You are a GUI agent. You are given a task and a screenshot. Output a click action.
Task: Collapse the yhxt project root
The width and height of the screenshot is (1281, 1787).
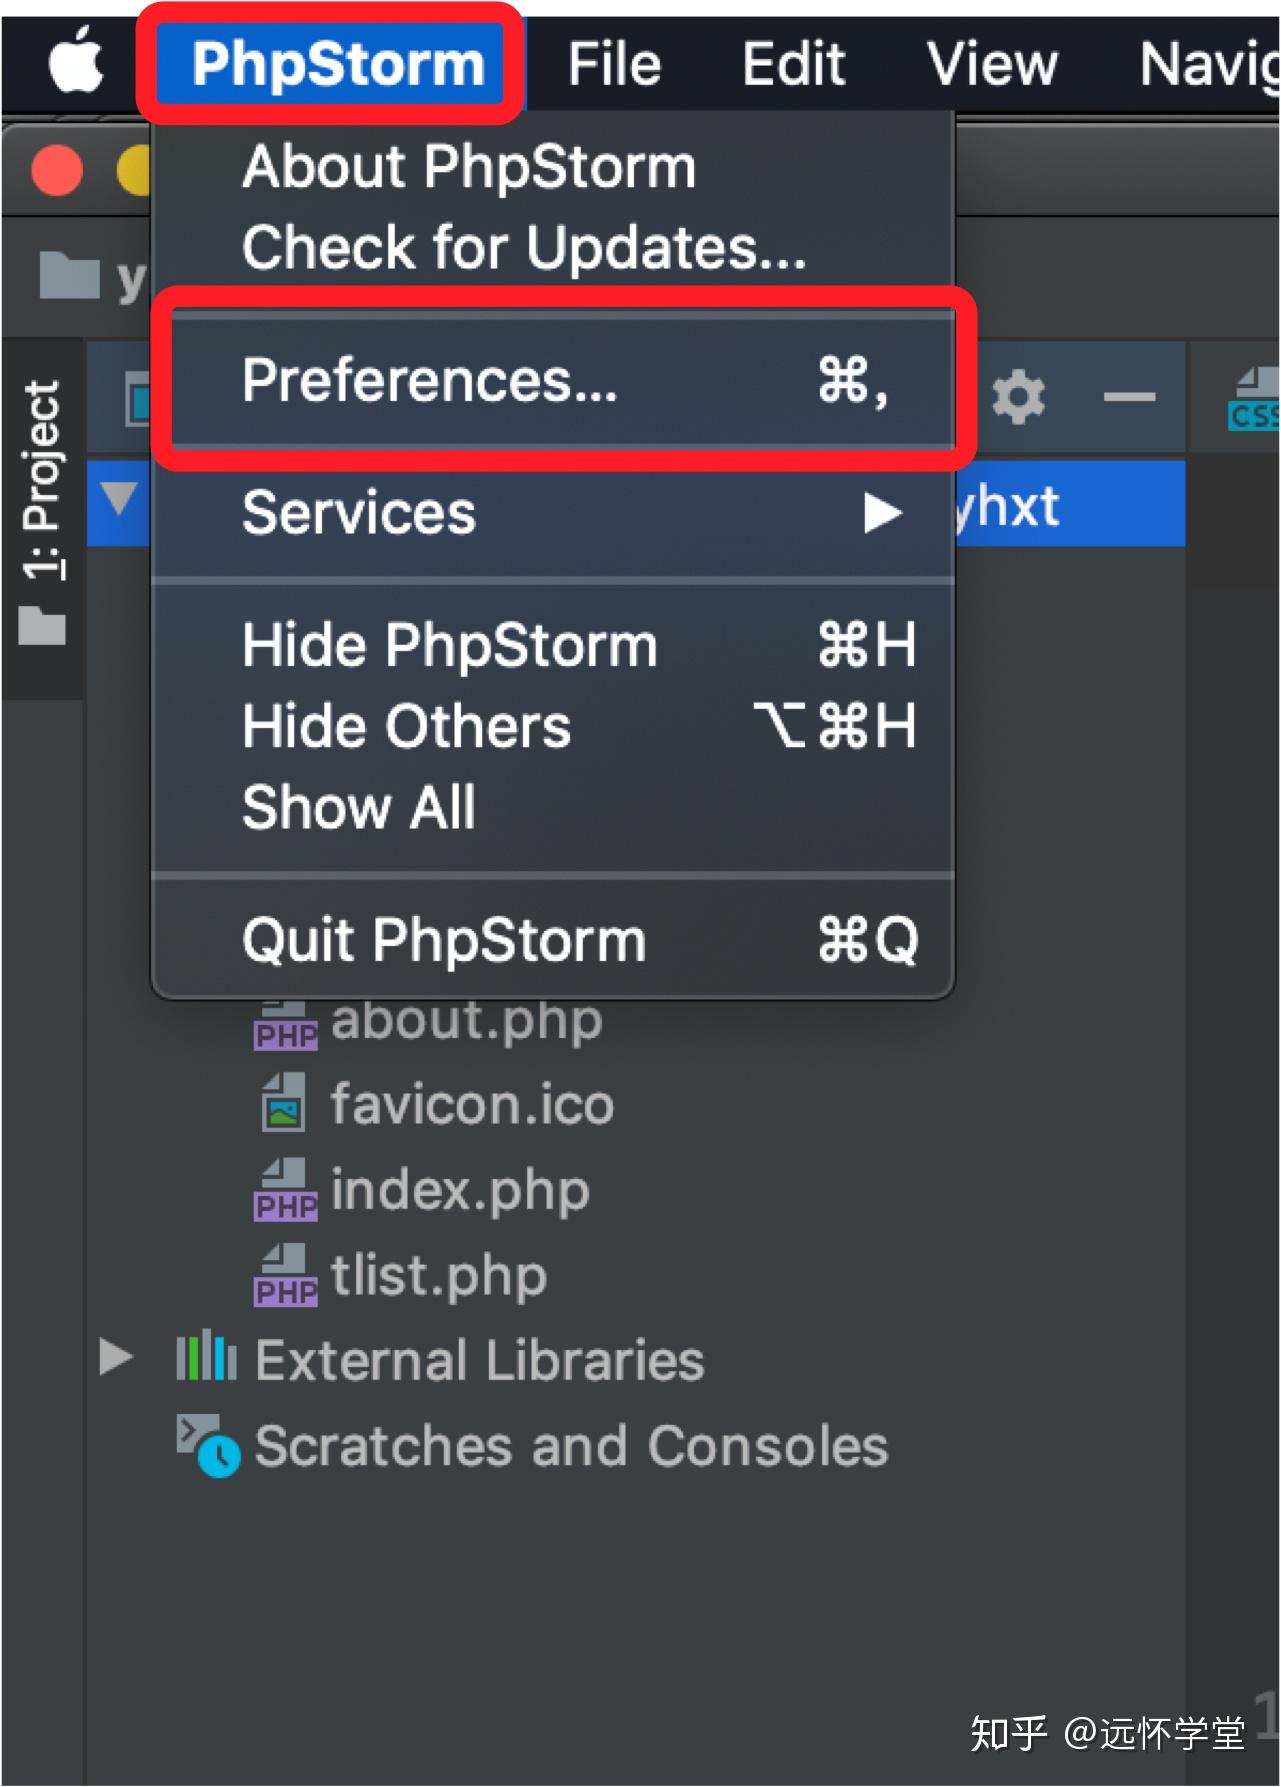pyautogui.click(x=120, y=505)
